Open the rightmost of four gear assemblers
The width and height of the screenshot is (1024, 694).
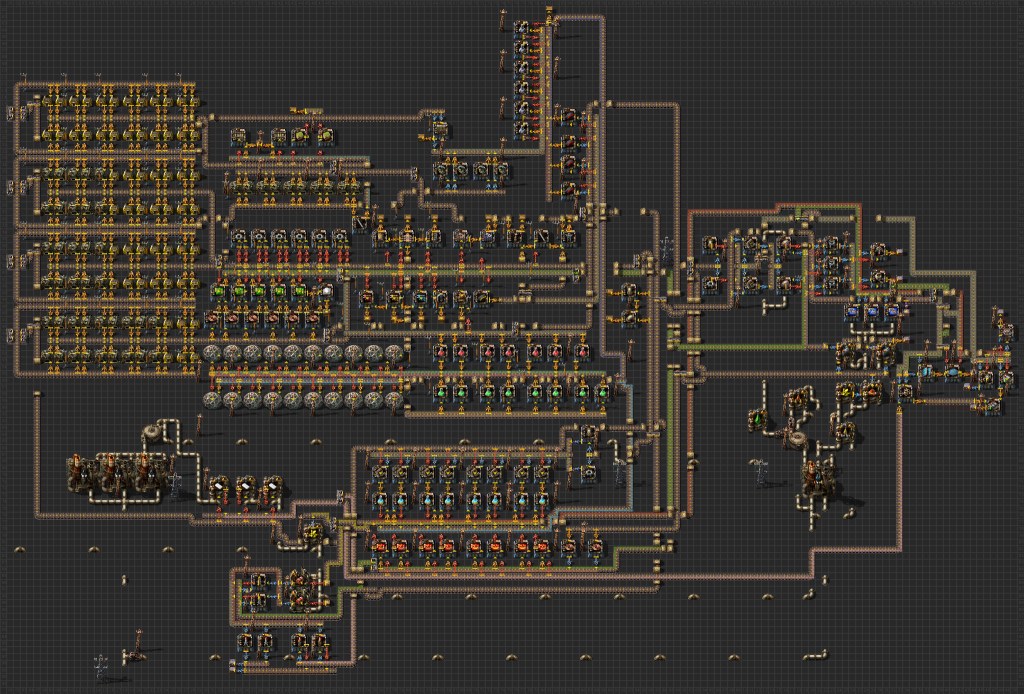pos(501,171)
